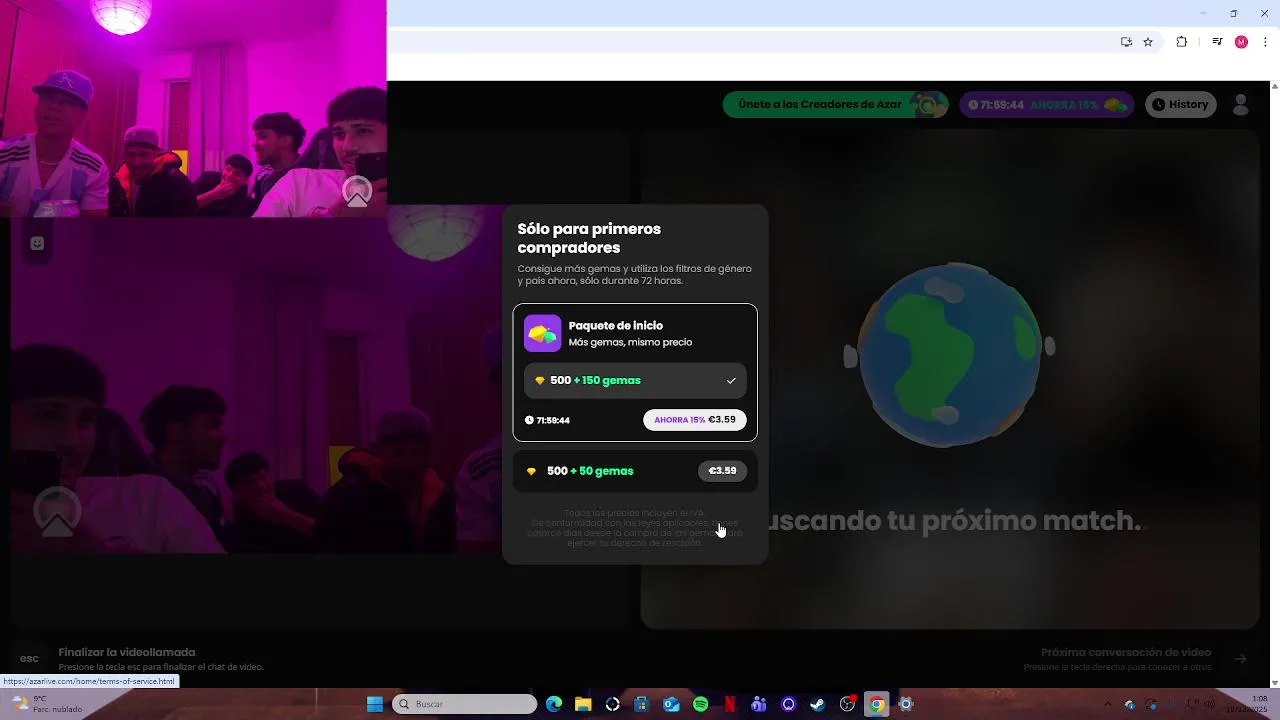Open Spotify from the taskbar
This screenshot has height=720, width=1280.
point(700,704)
